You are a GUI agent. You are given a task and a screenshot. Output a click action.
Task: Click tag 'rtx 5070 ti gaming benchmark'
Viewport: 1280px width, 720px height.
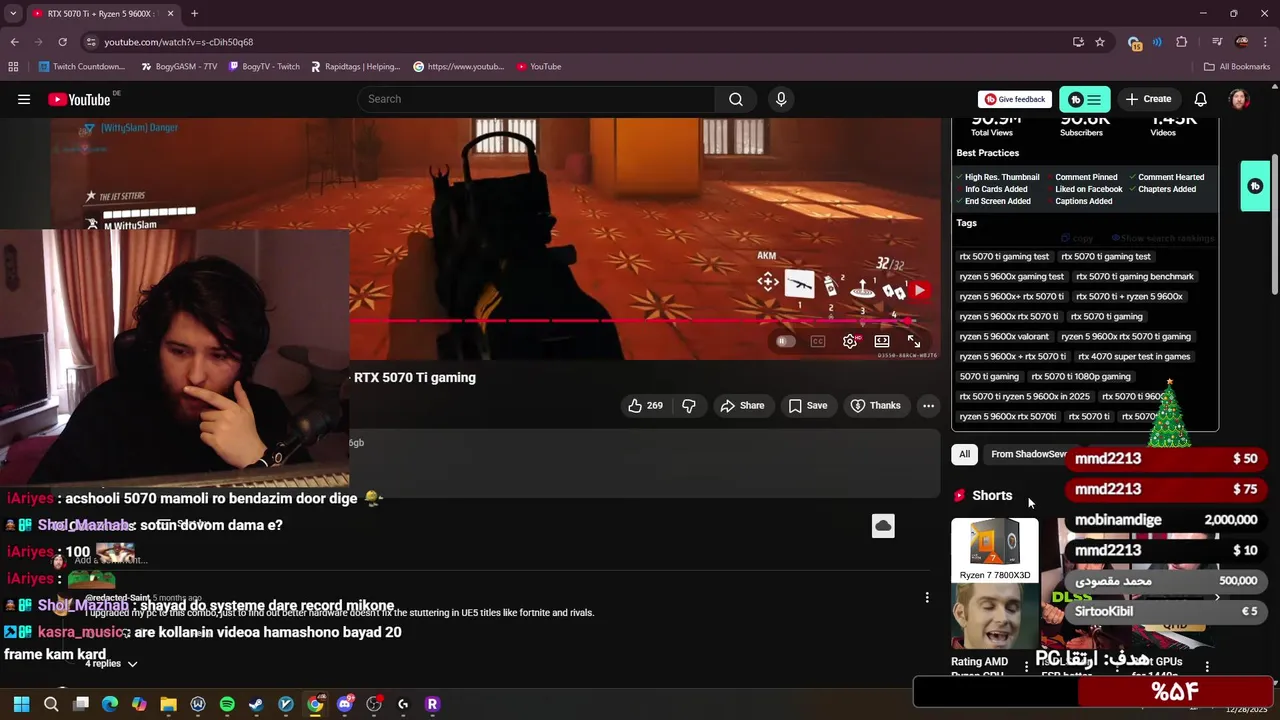1134,277
